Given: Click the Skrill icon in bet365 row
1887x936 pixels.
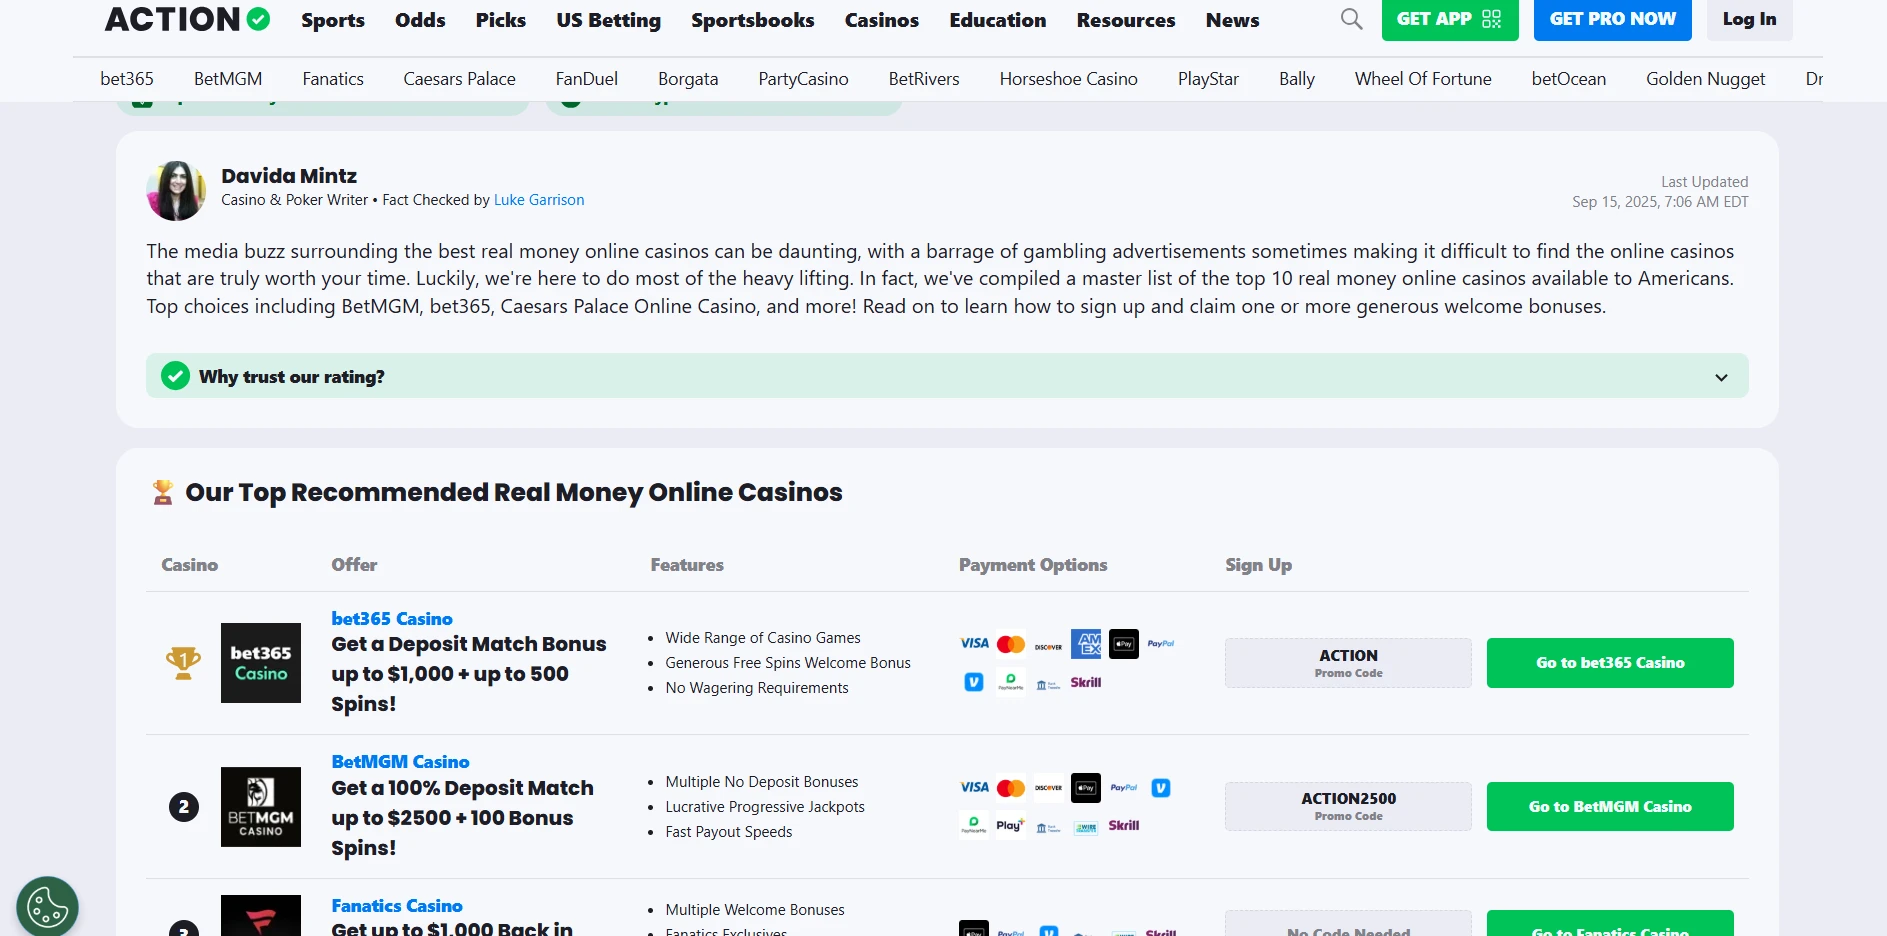Looking at the screenshot, I should pos(1086,682).
